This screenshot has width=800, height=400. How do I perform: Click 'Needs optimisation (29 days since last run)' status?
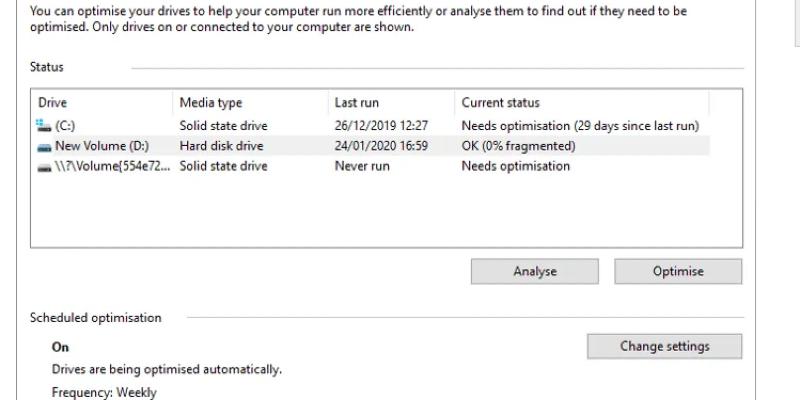[x=580, y=126]
